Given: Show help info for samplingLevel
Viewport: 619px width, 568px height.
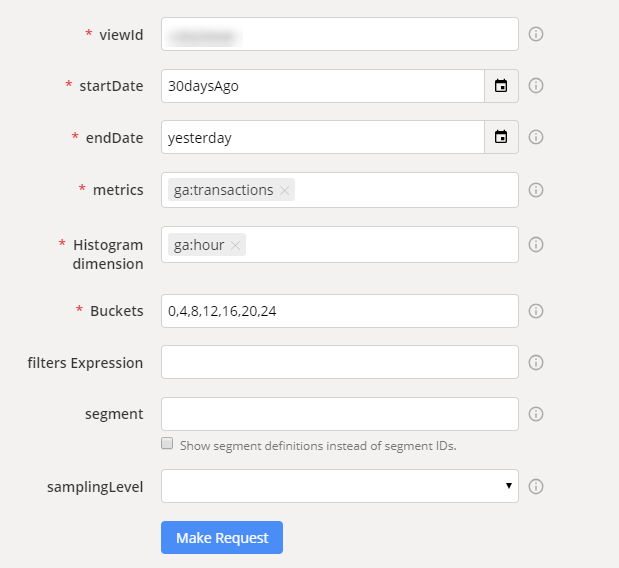Looking at the screenshot, I should 535,487.
